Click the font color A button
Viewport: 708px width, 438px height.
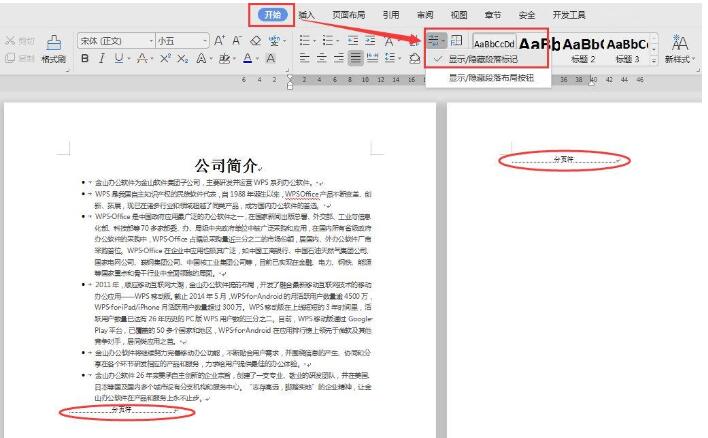click(247, 59)
